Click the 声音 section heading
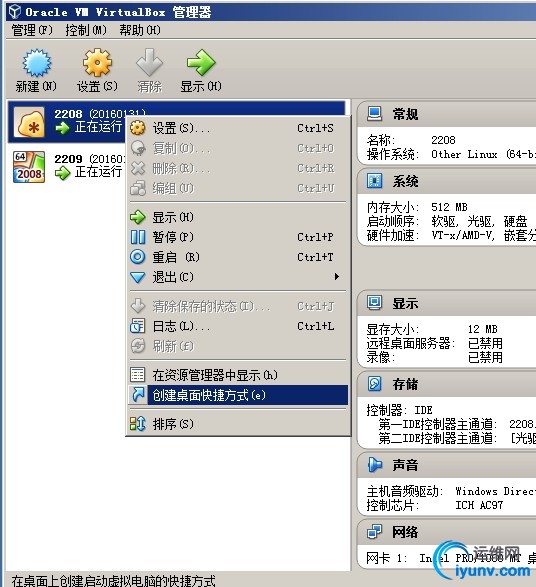This screenshot has width=536, height=587. [x=405, y=465]
